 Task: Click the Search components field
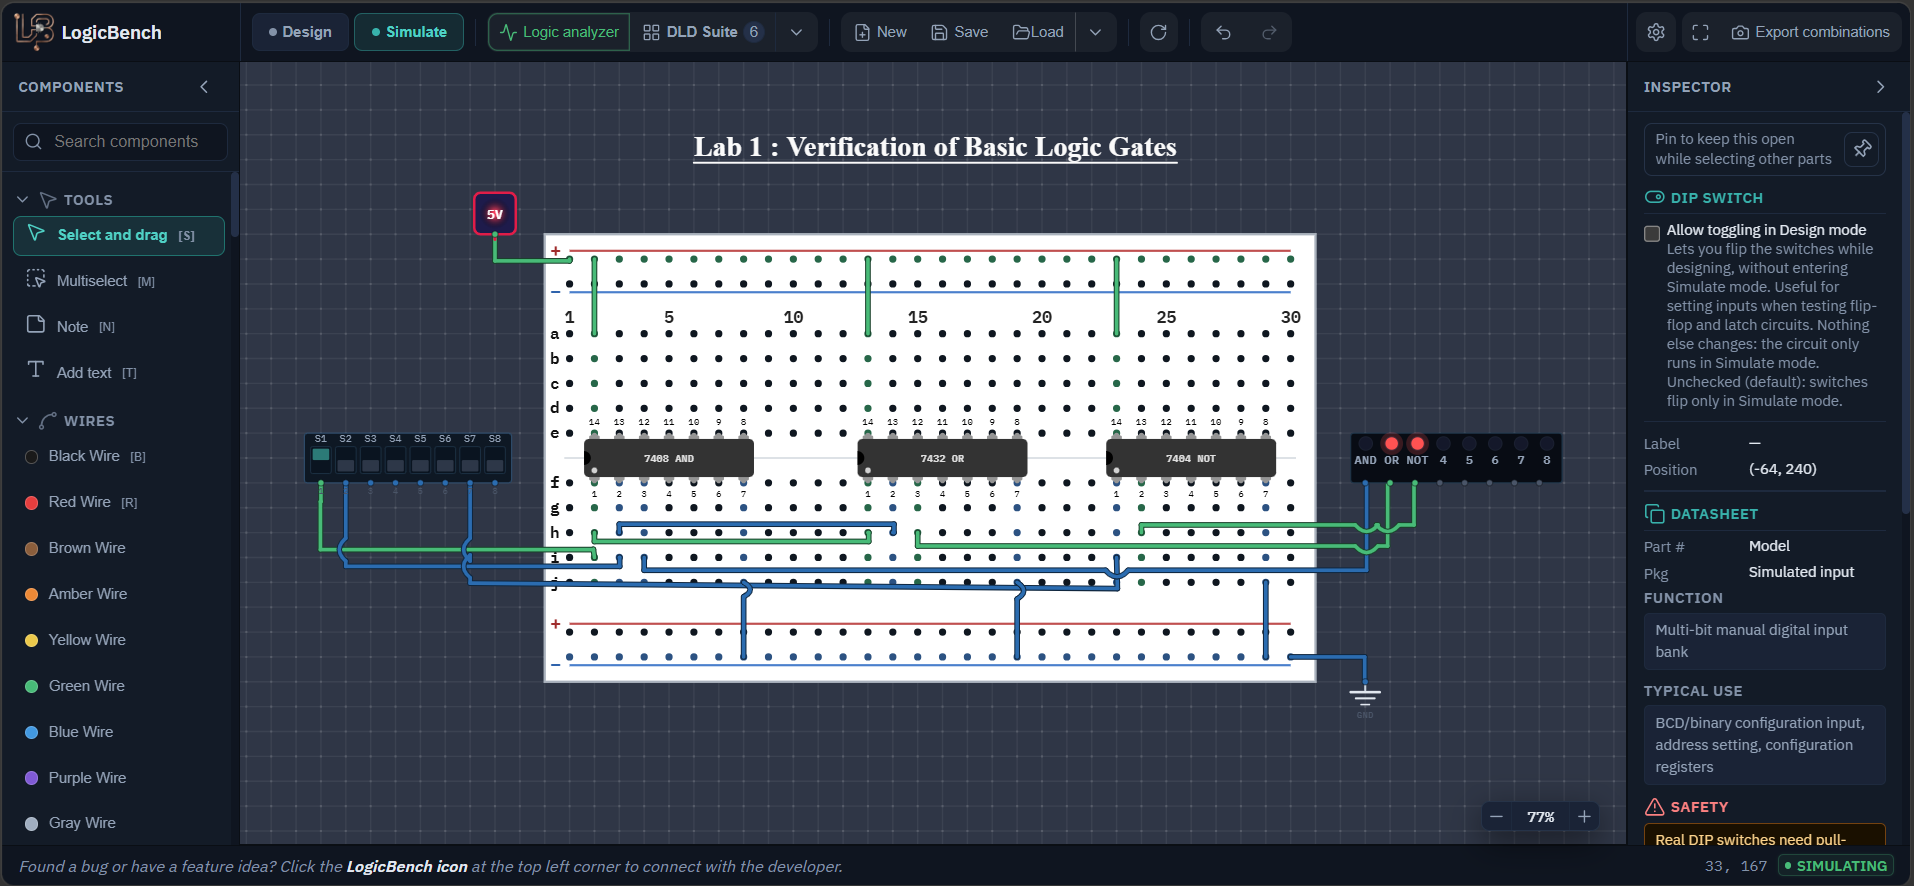120,142
